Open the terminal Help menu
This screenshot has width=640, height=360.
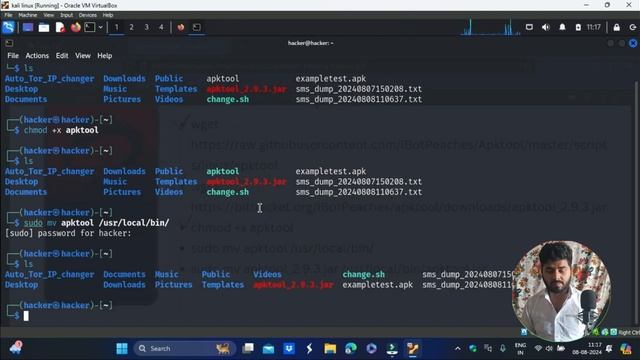click(x=104, y=56)
